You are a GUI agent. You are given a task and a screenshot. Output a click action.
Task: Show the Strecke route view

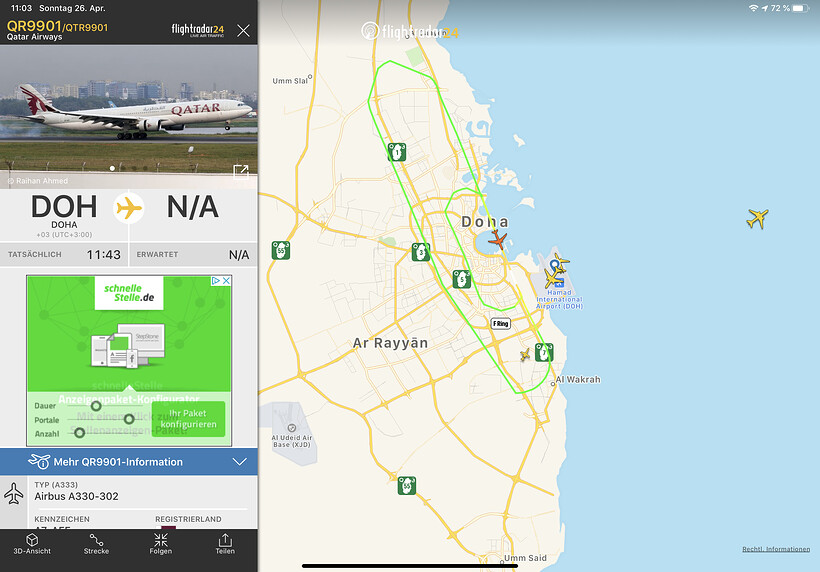coord(96,544)
